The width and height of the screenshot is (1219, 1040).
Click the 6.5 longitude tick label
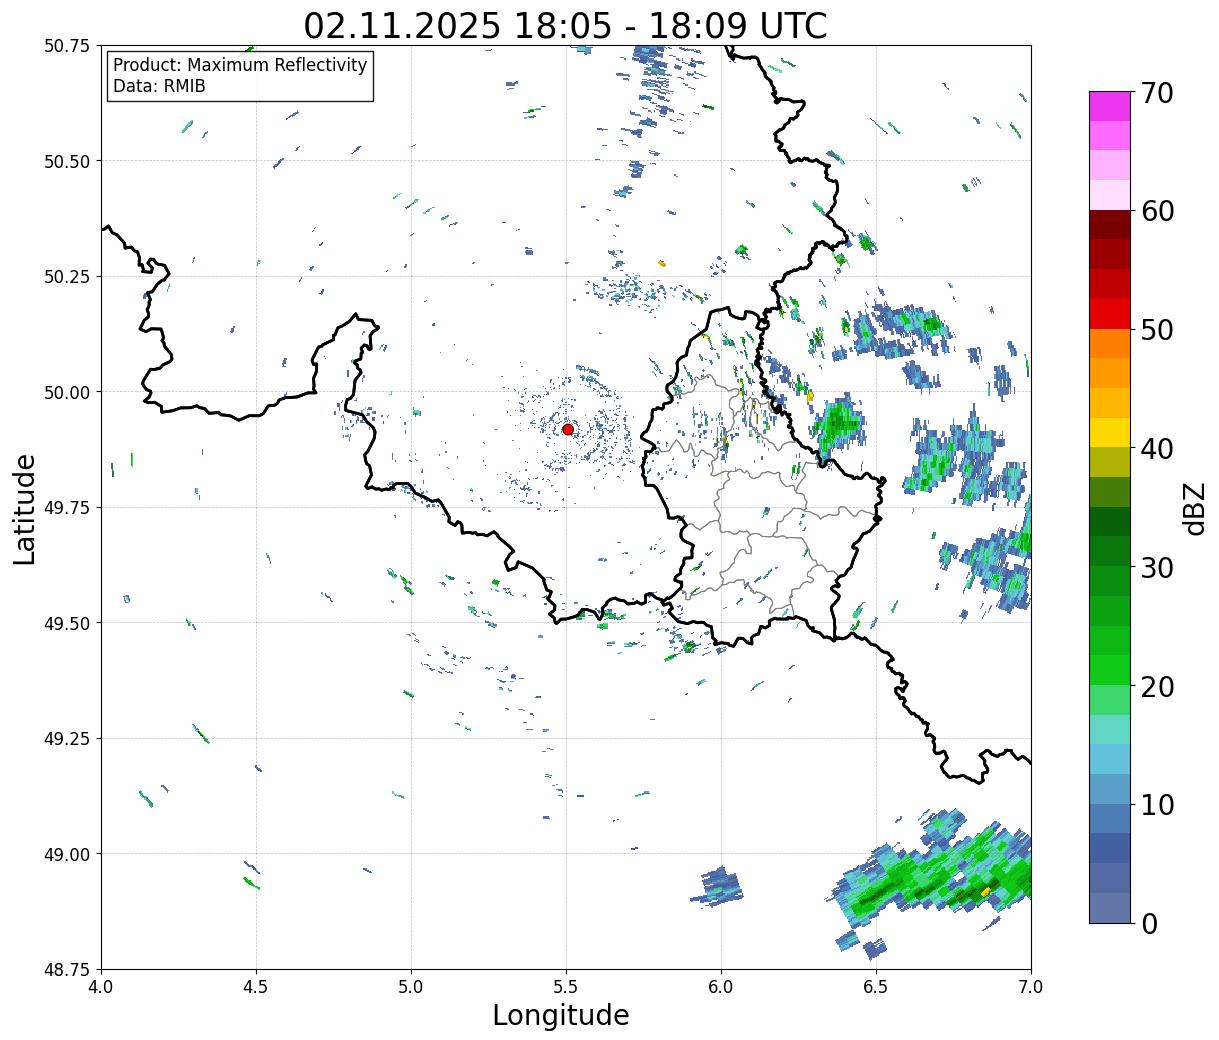(876, 987)
